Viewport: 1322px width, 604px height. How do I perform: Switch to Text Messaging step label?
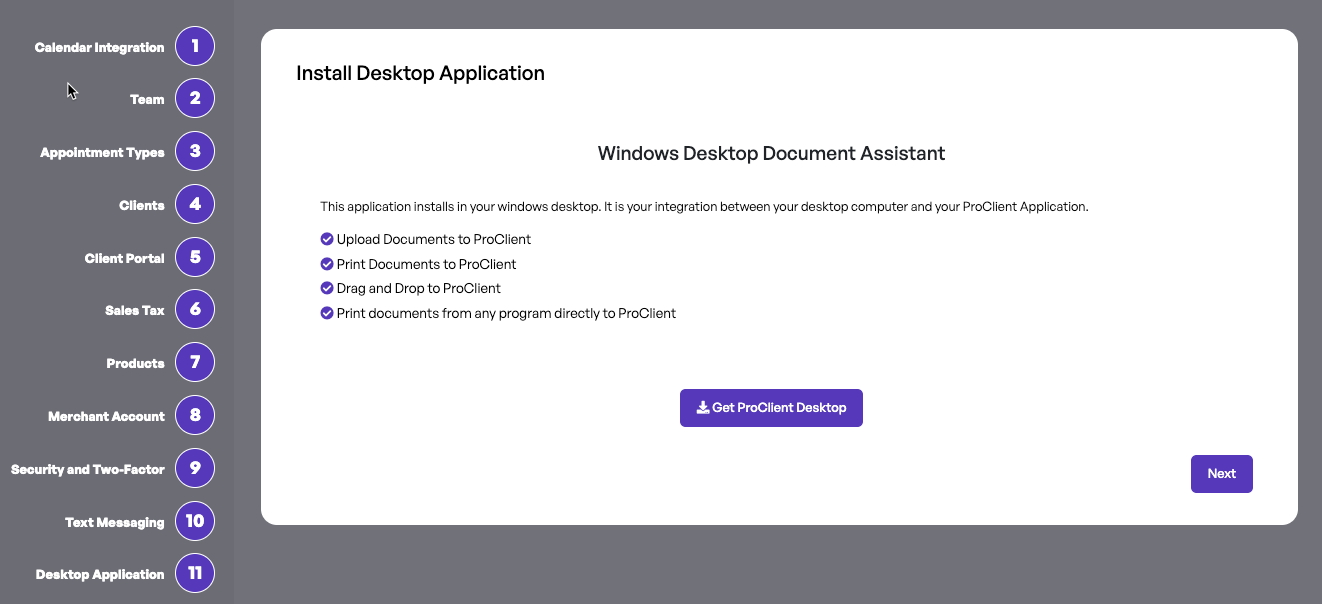pyautogui.click(x=115, y=523)
